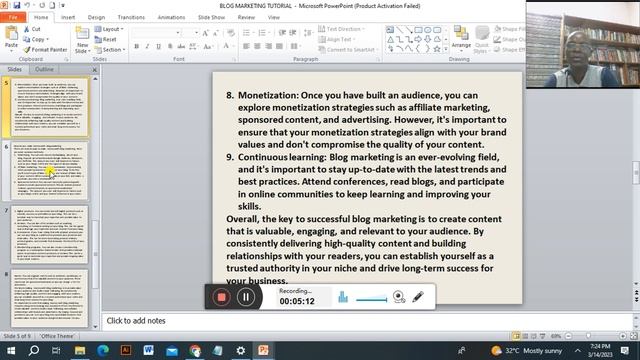Center the text
The image size is (640, 360).
coord(257,46)
